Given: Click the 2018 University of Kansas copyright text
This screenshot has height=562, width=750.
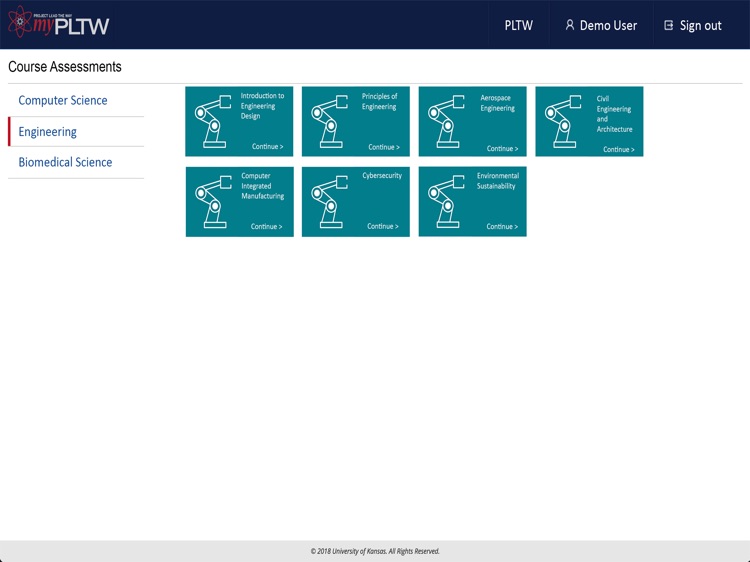Looking at the screenshot, I should 375,551.
